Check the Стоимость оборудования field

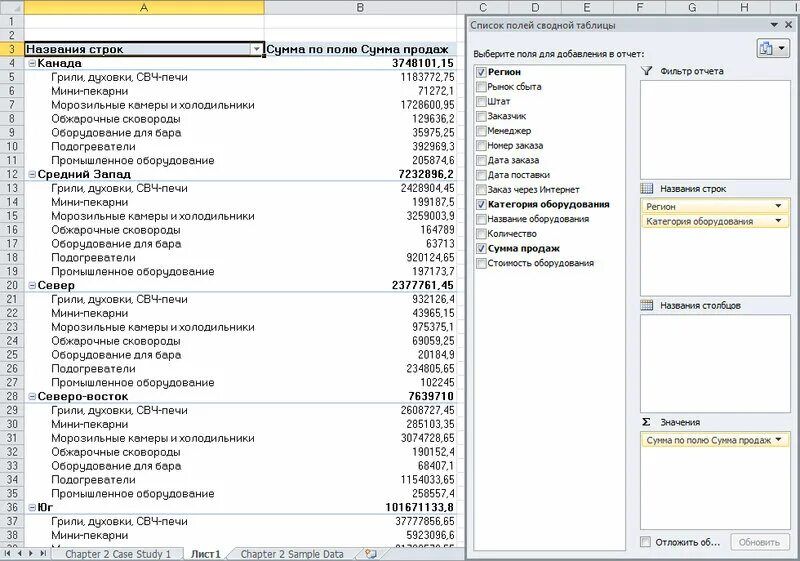pos(481,264)
